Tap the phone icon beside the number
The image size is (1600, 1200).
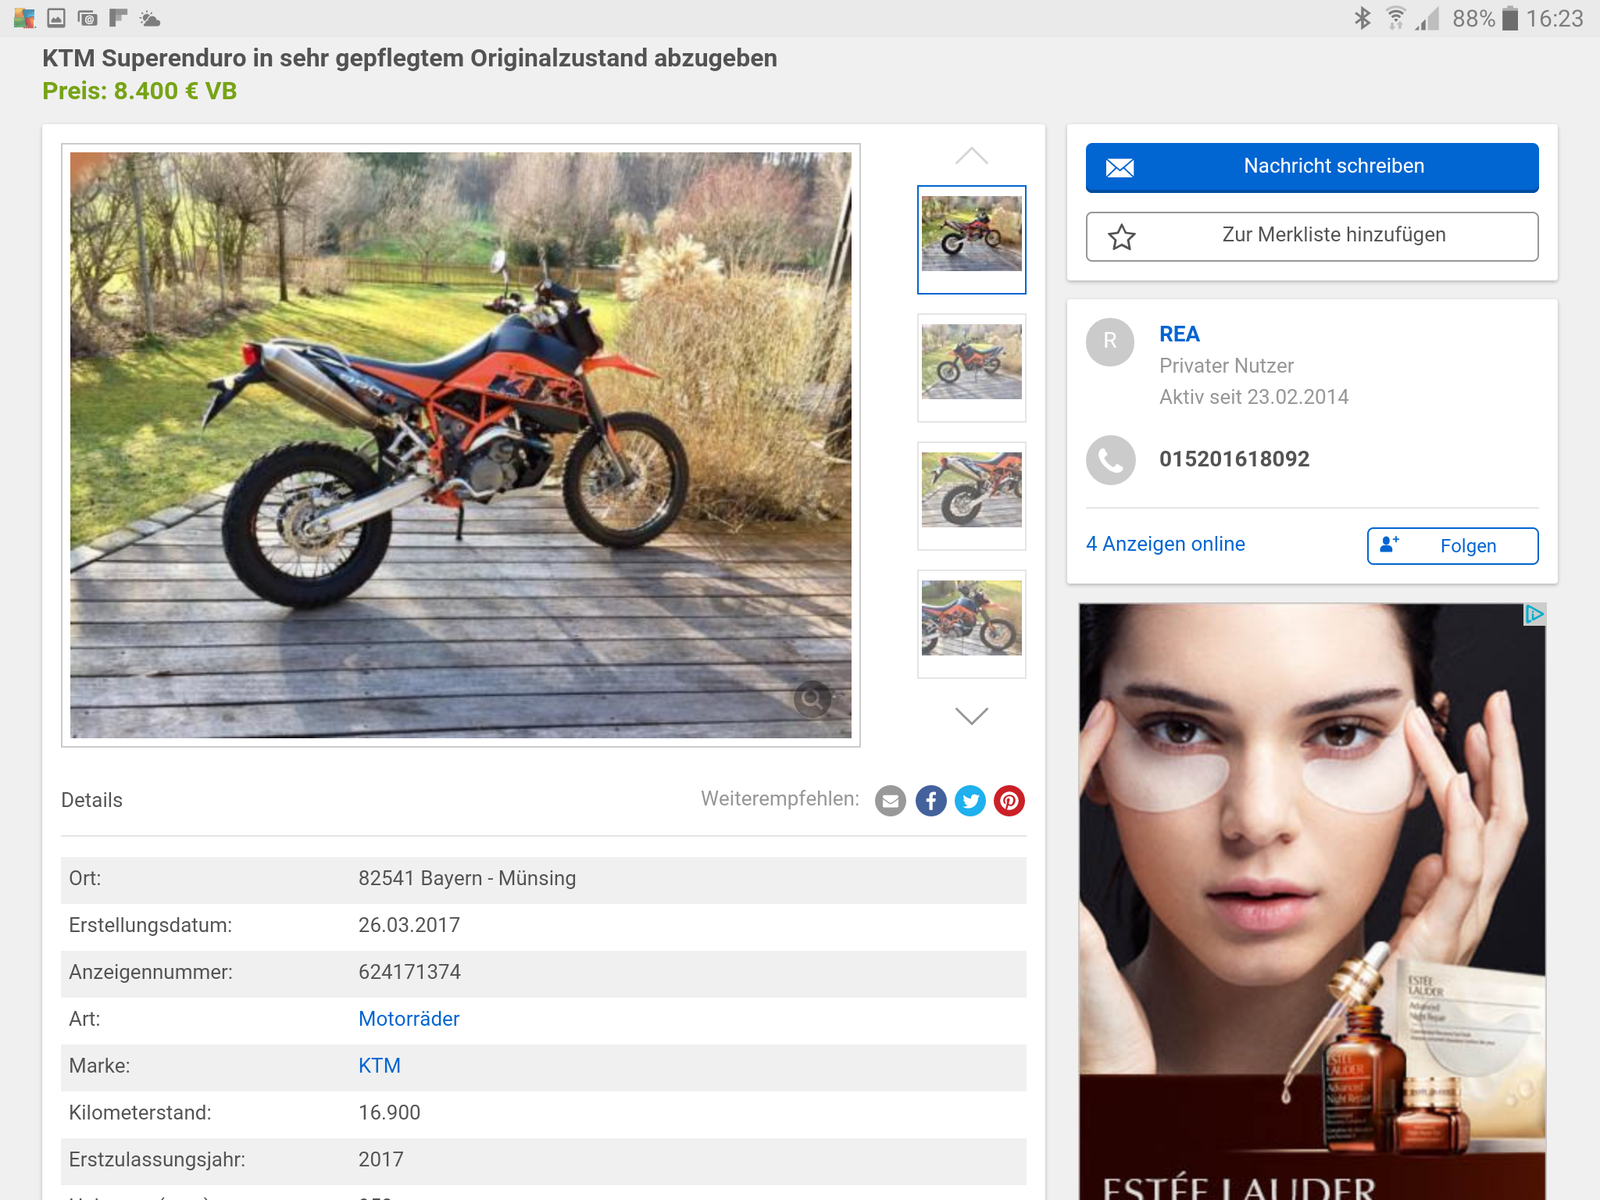[1110, 460]
